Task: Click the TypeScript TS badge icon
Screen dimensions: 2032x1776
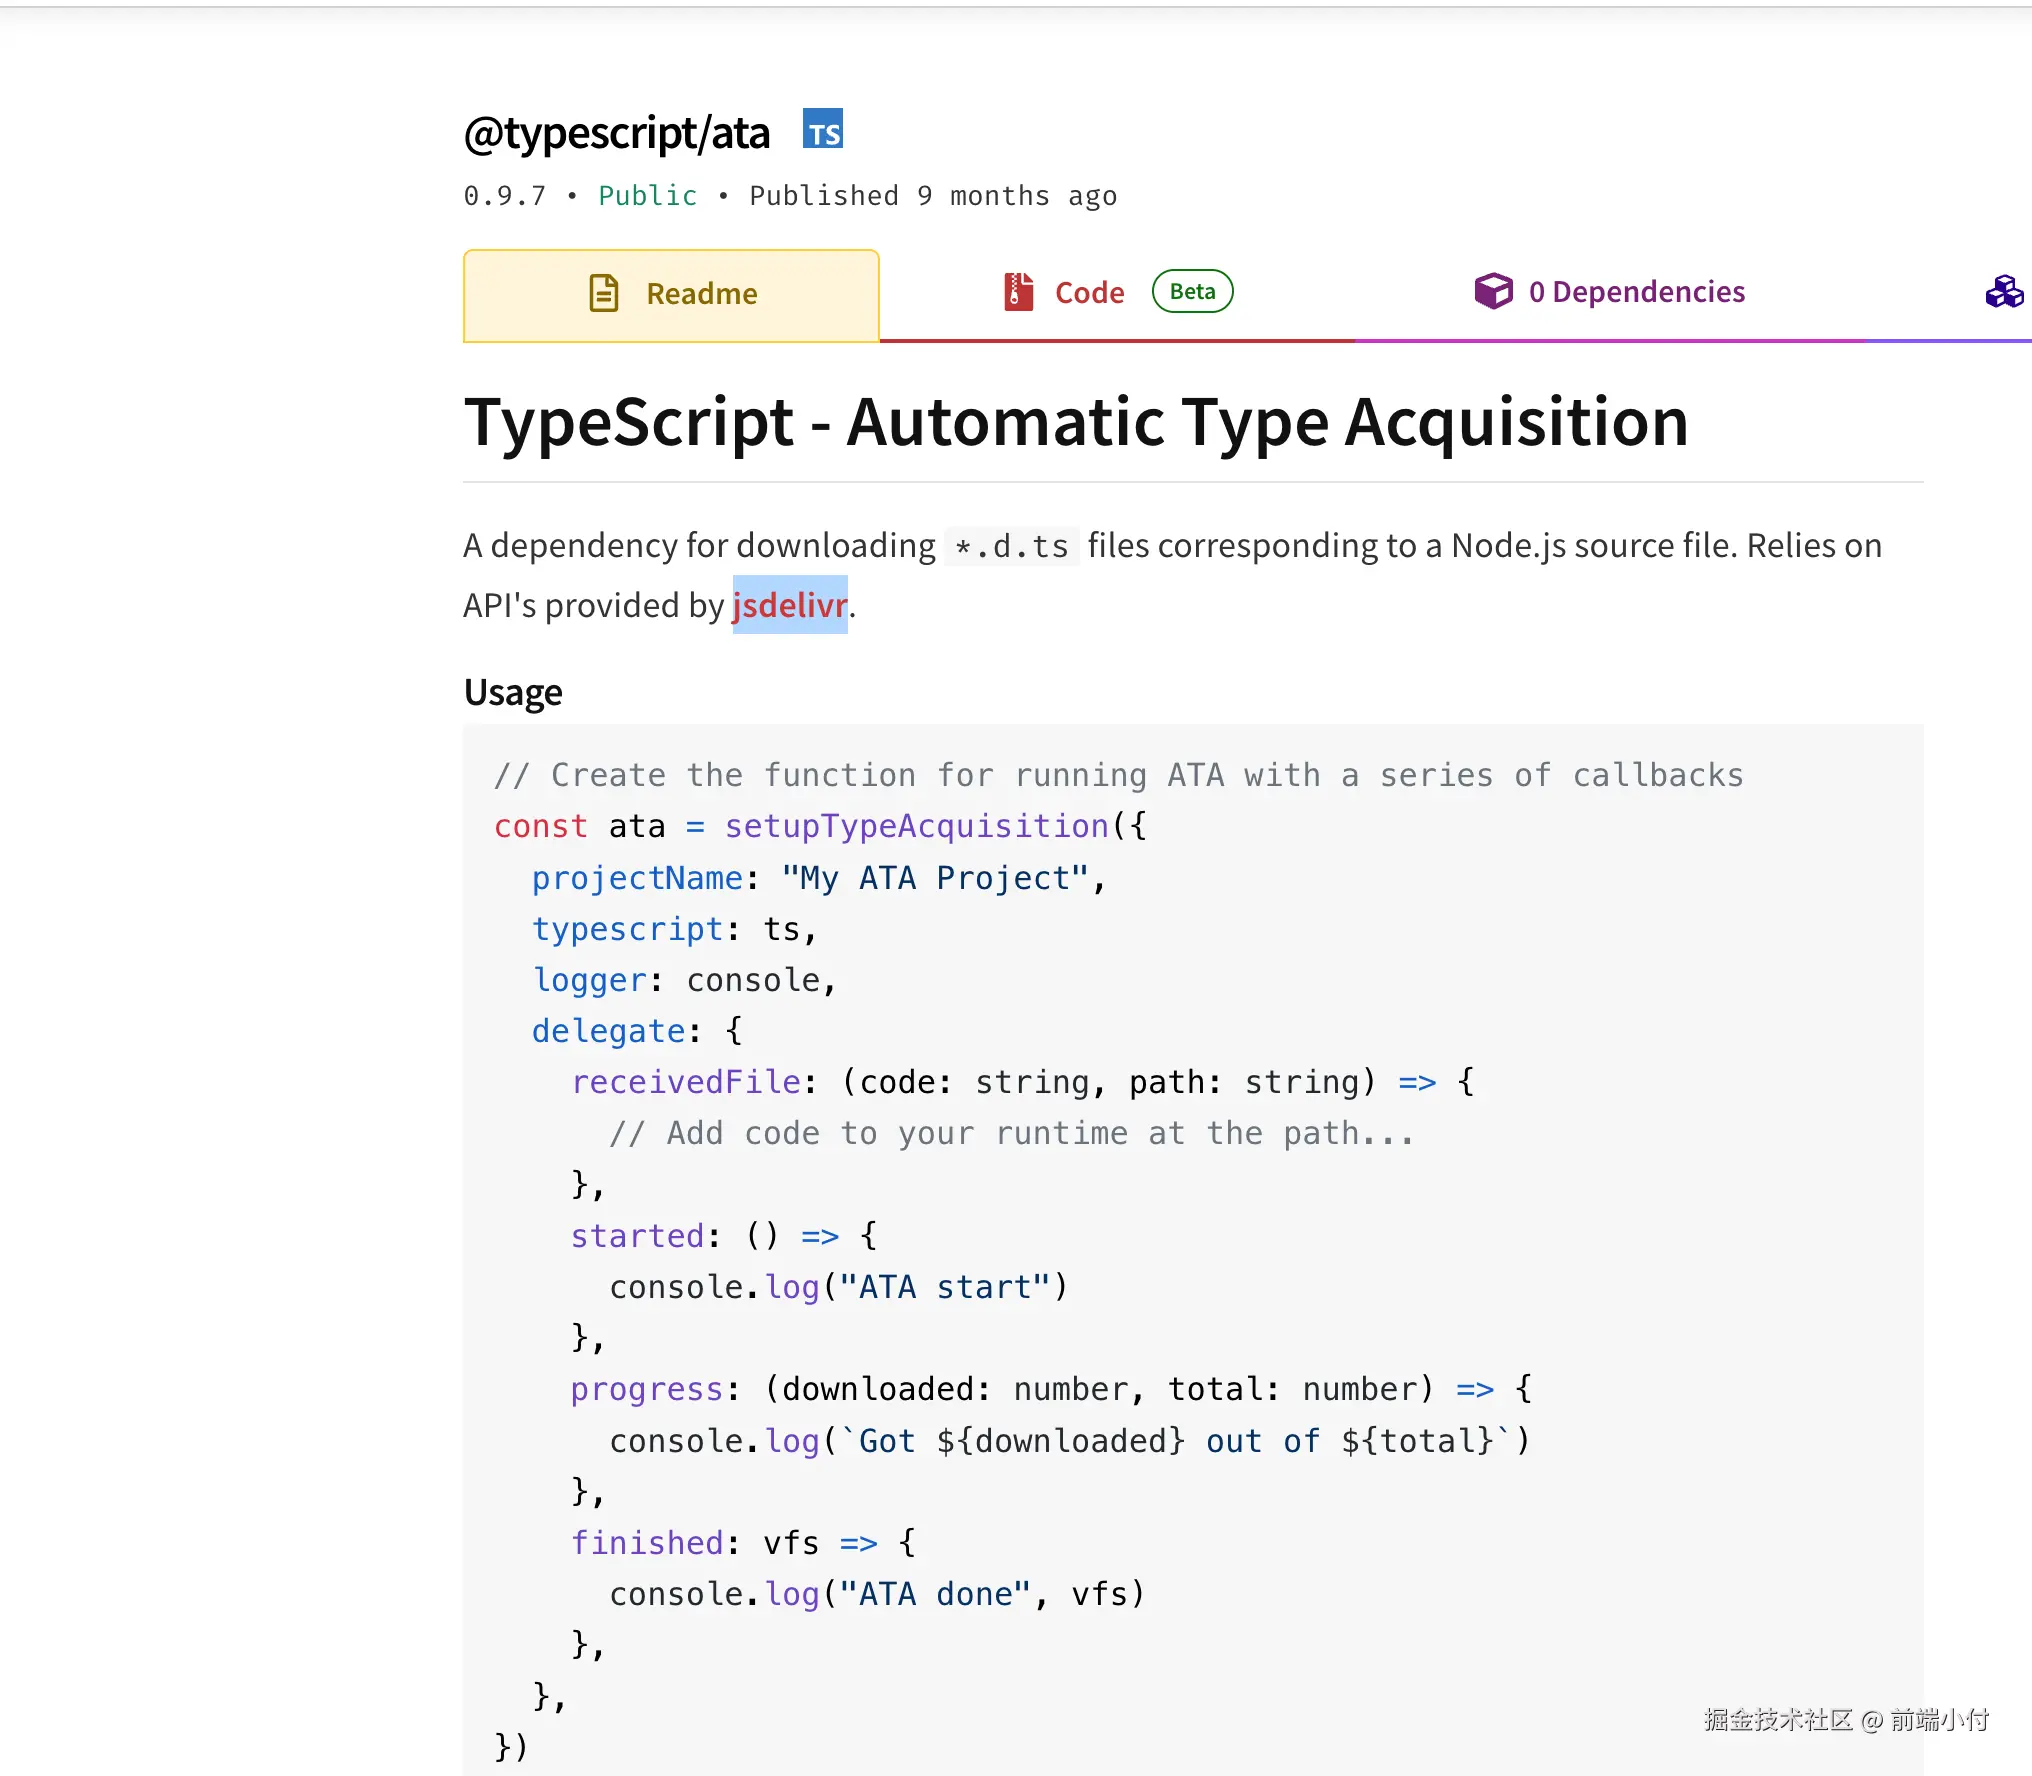Action: coord(823,130)
